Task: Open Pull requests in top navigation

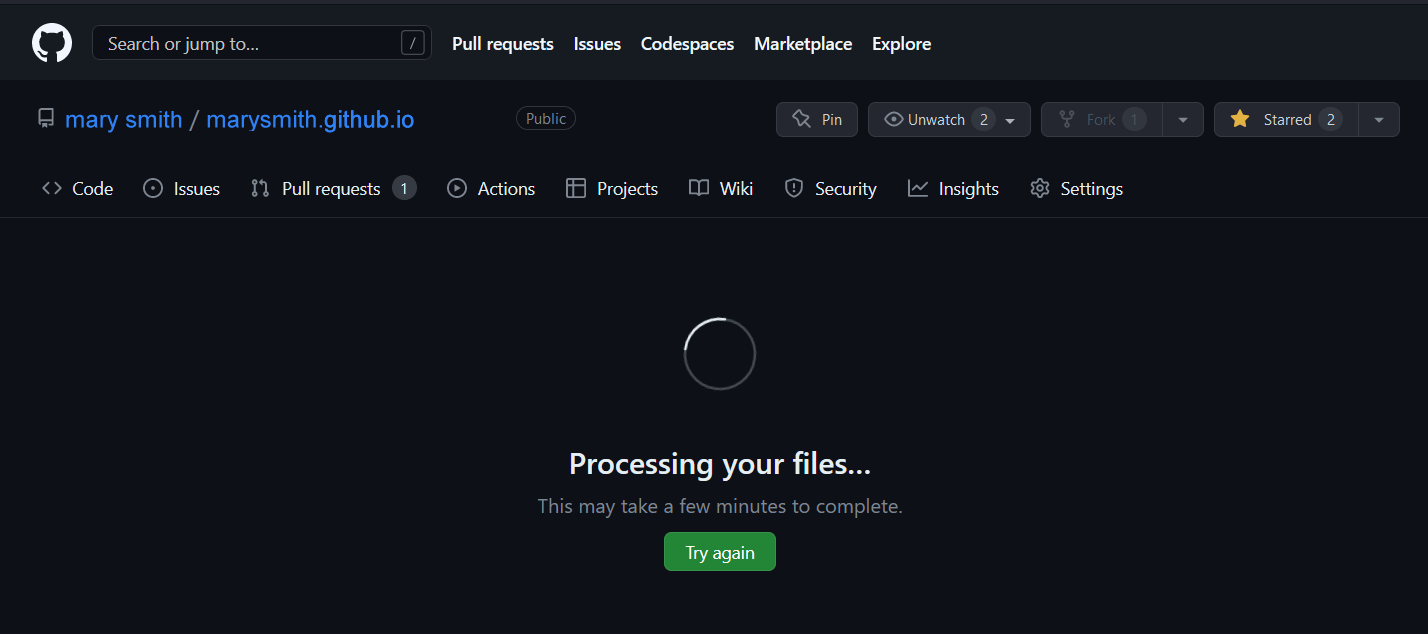Action: point(502,44)
